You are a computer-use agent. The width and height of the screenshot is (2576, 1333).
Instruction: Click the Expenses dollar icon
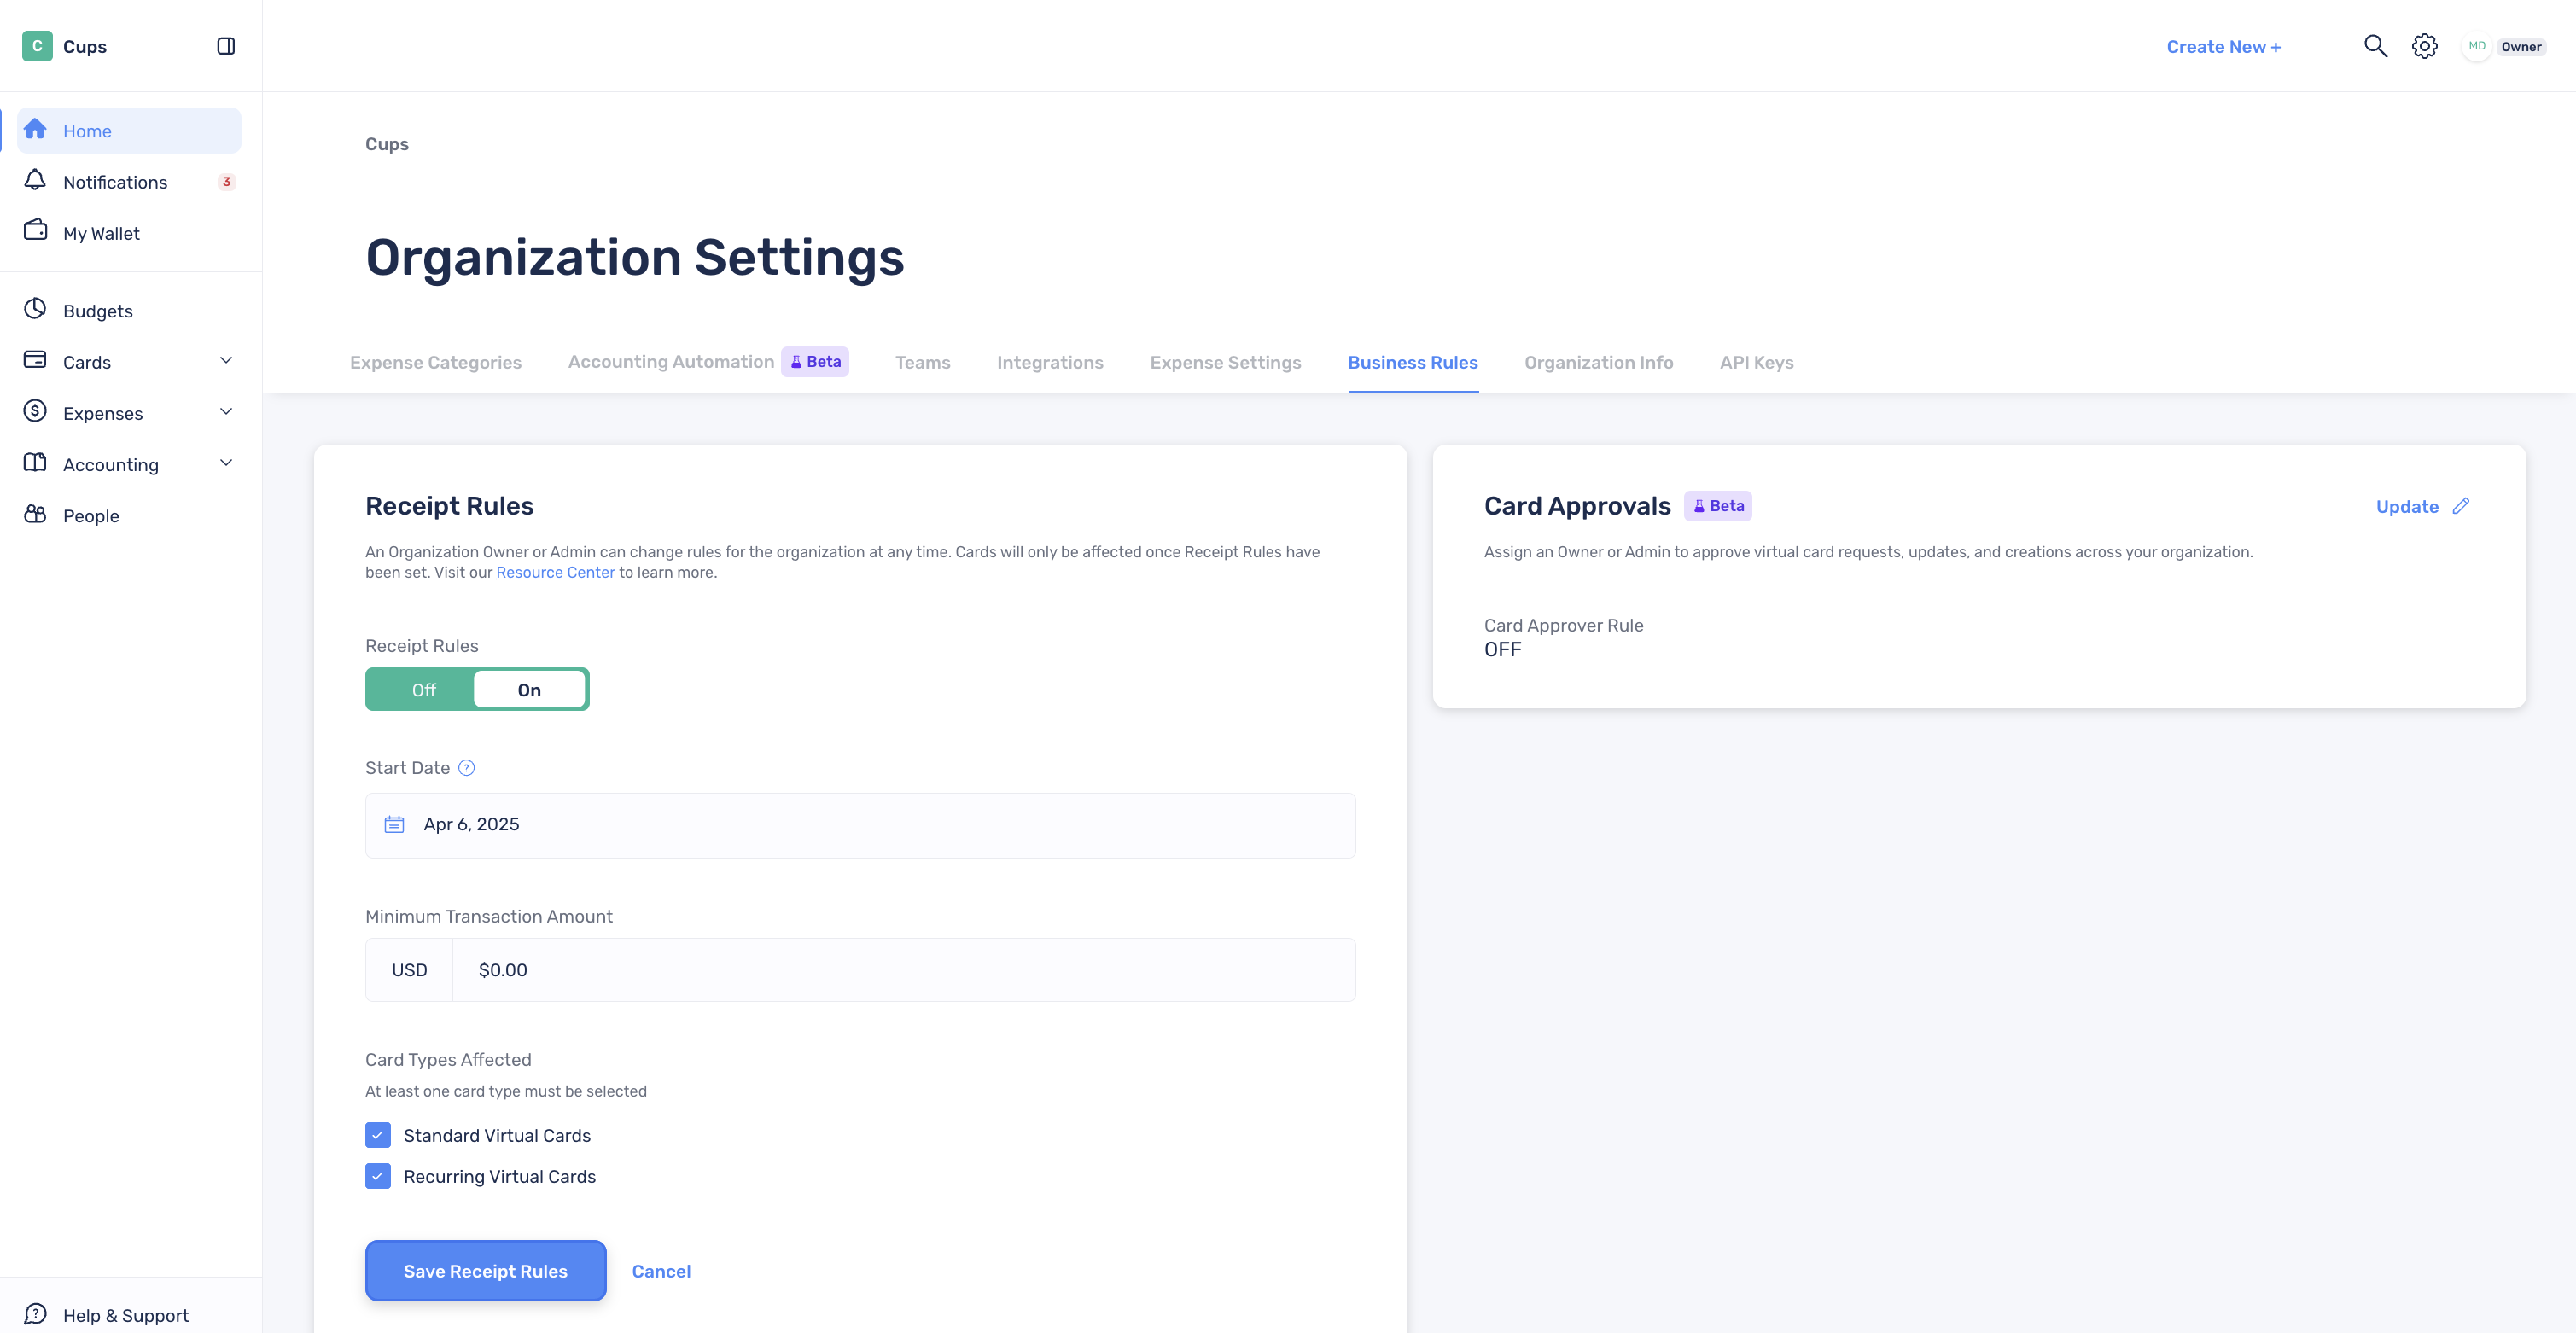pos(35,411)
